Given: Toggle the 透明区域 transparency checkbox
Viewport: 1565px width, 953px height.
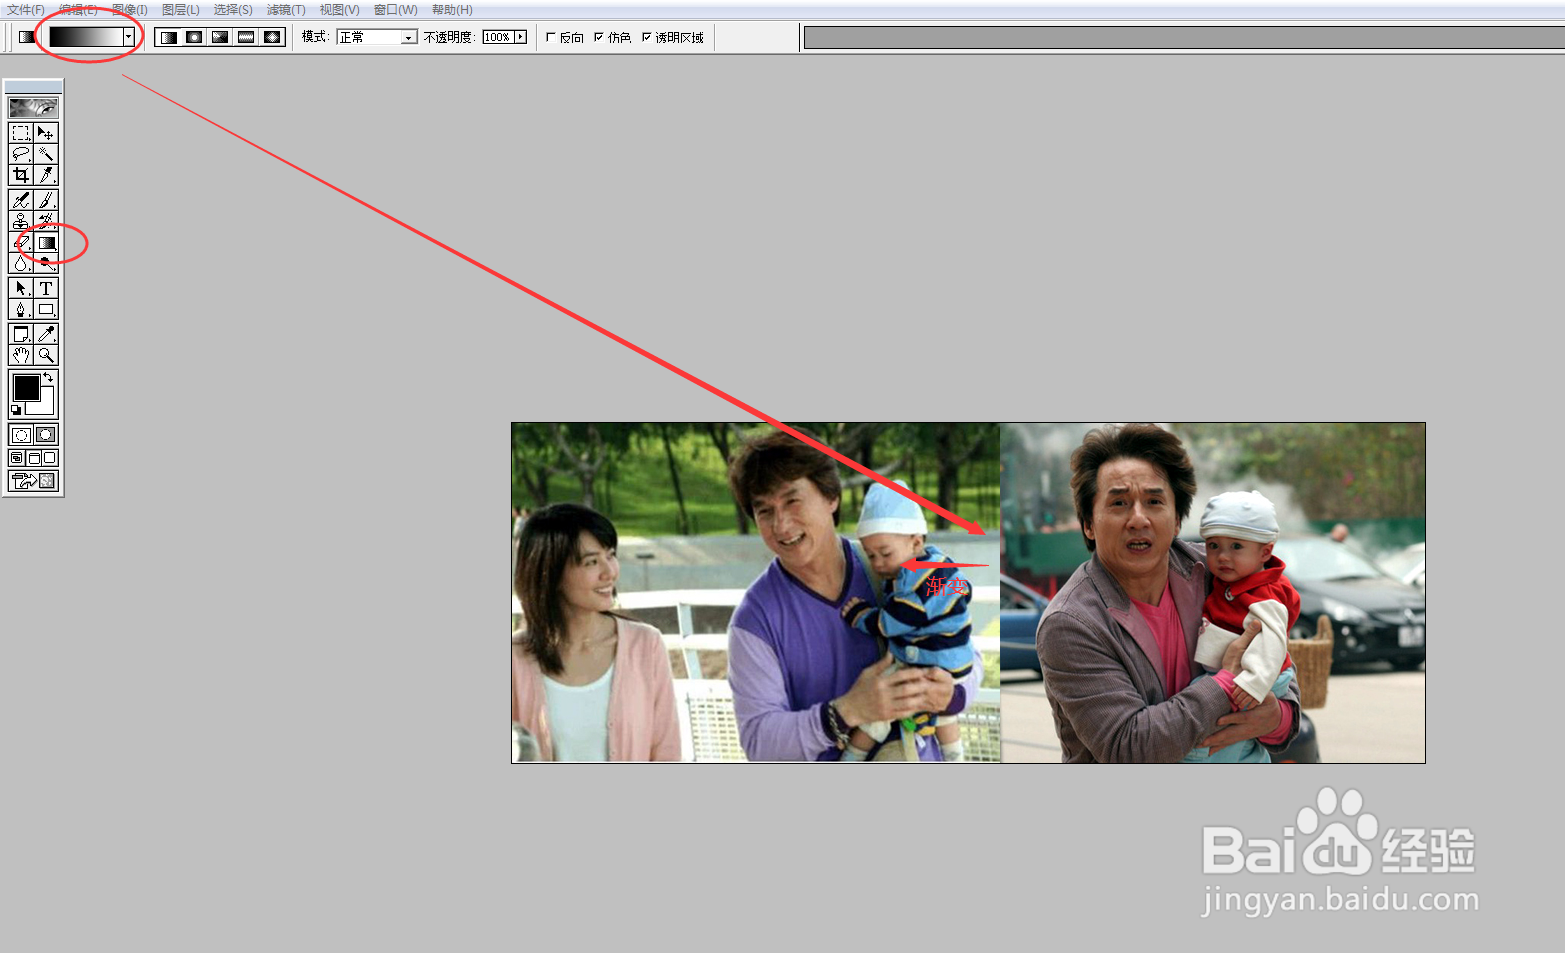Looking at the screenshot, I should (x=647, y=37).
